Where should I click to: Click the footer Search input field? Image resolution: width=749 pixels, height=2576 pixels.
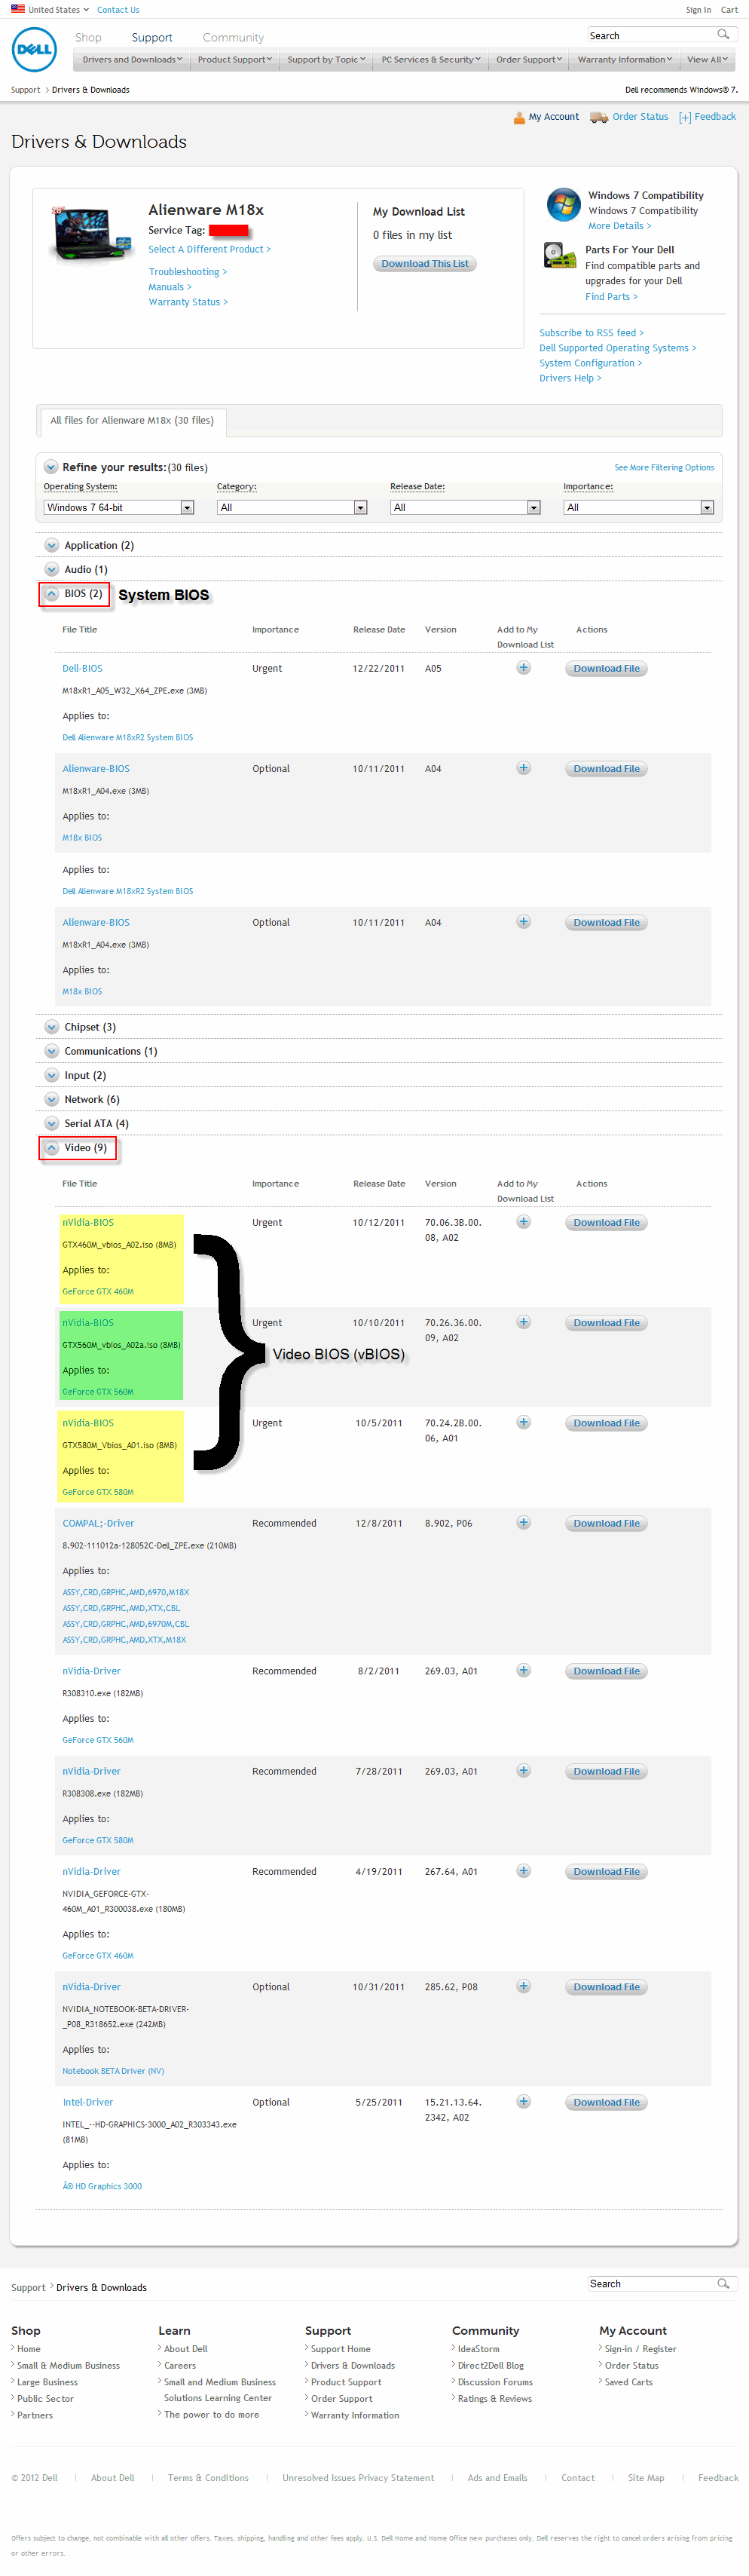click(x=651, y=2283)
